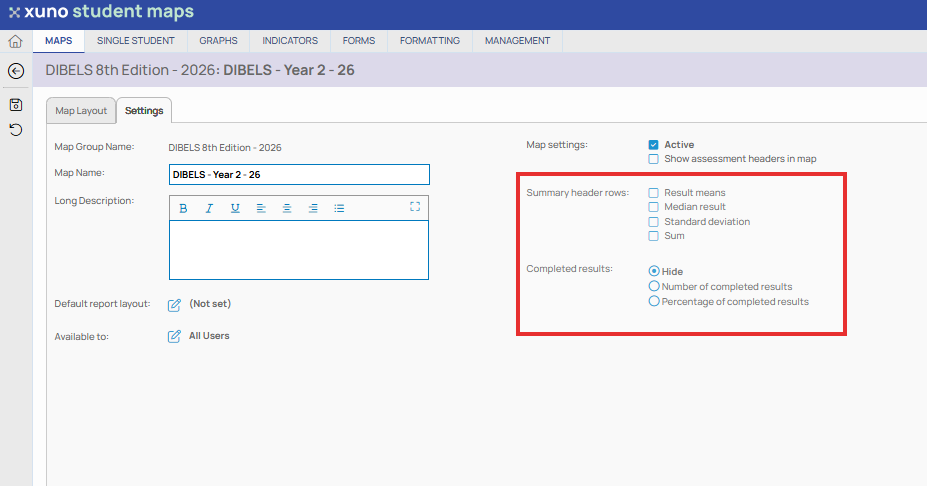
Task: Click the DIBELS 8th Edition - 2026 group name
Action: coord(225,148)
